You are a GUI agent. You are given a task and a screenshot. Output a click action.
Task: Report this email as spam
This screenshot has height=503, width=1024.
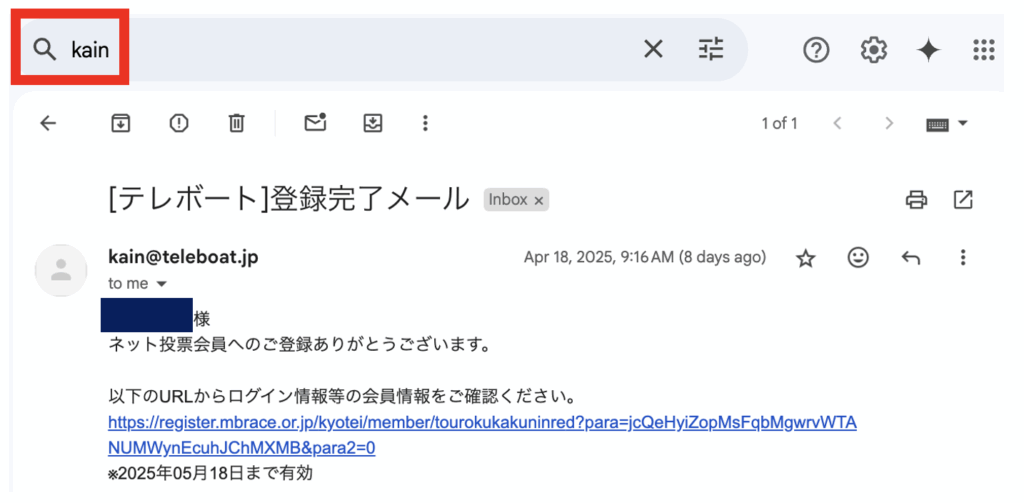tap(178, 123)
